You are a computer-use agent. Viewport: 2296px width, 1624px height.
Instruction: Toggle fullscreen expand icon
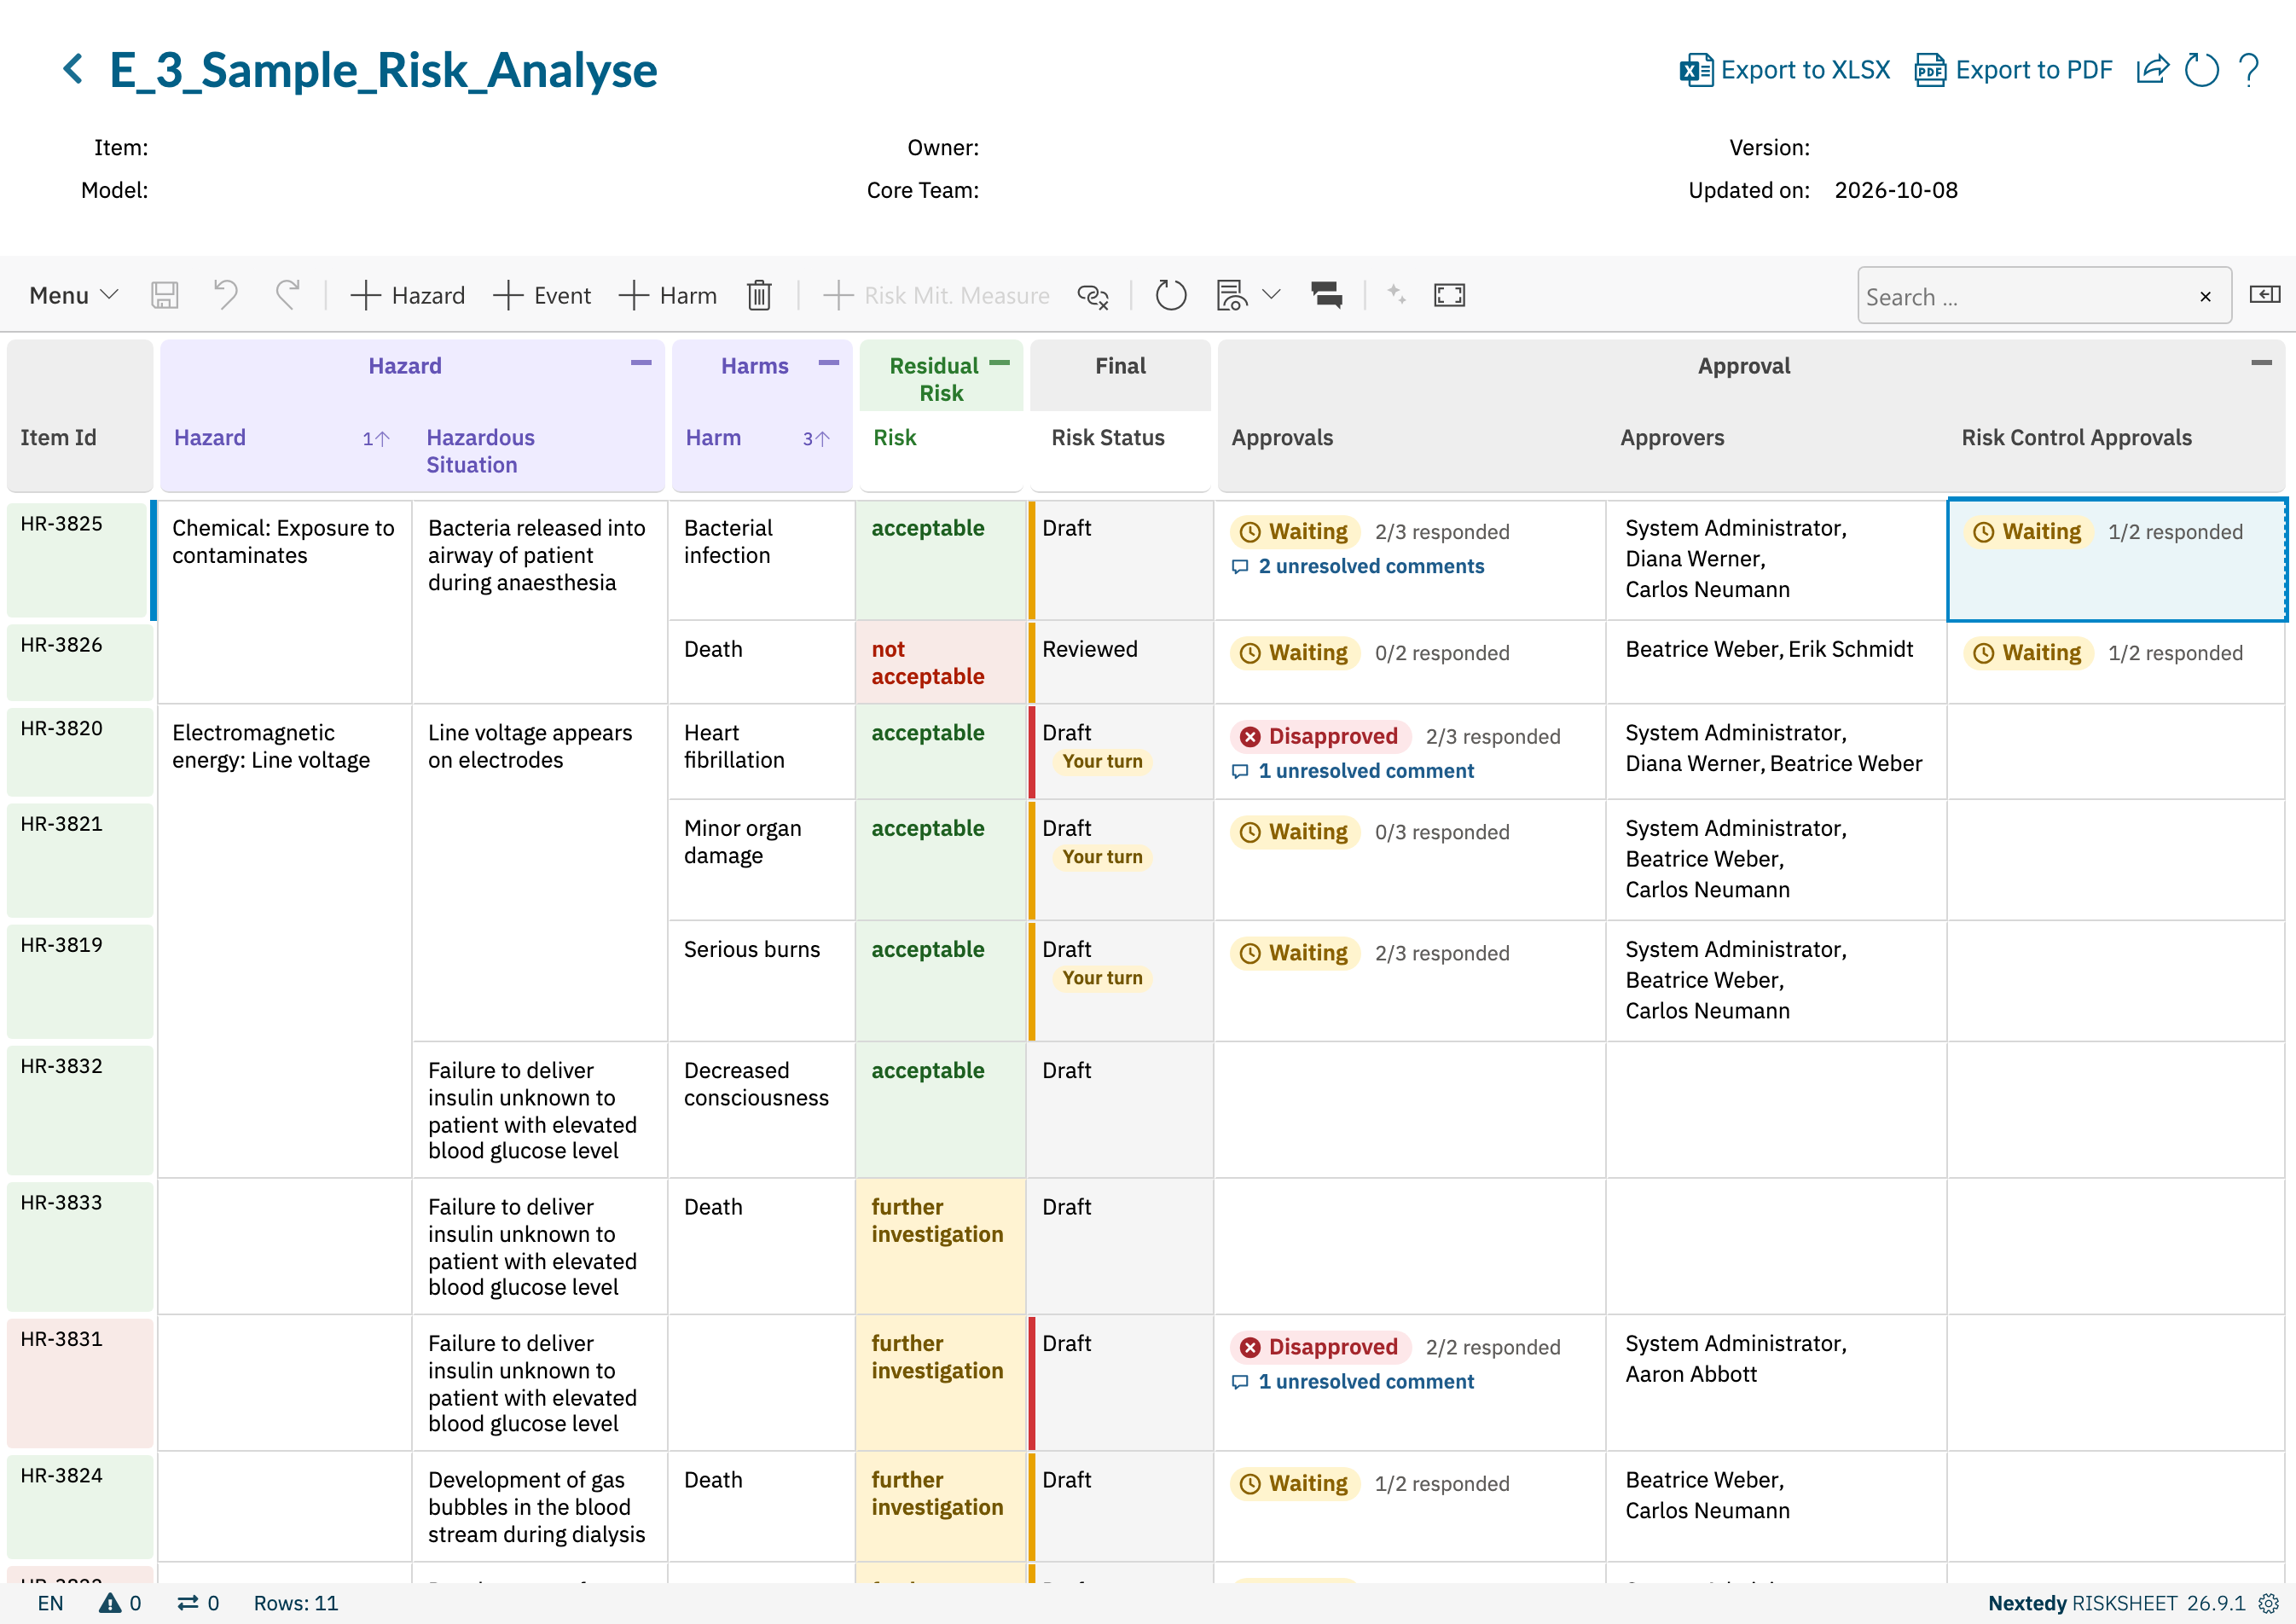1449,295
